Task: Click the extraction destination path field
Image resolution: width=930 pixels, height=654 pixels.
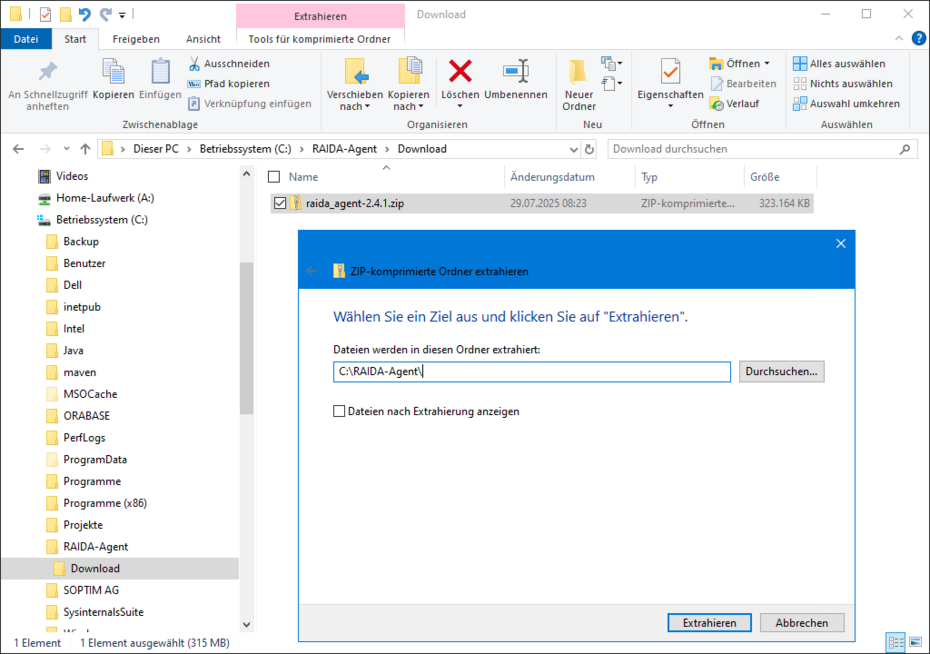Action: coord(531,372)
